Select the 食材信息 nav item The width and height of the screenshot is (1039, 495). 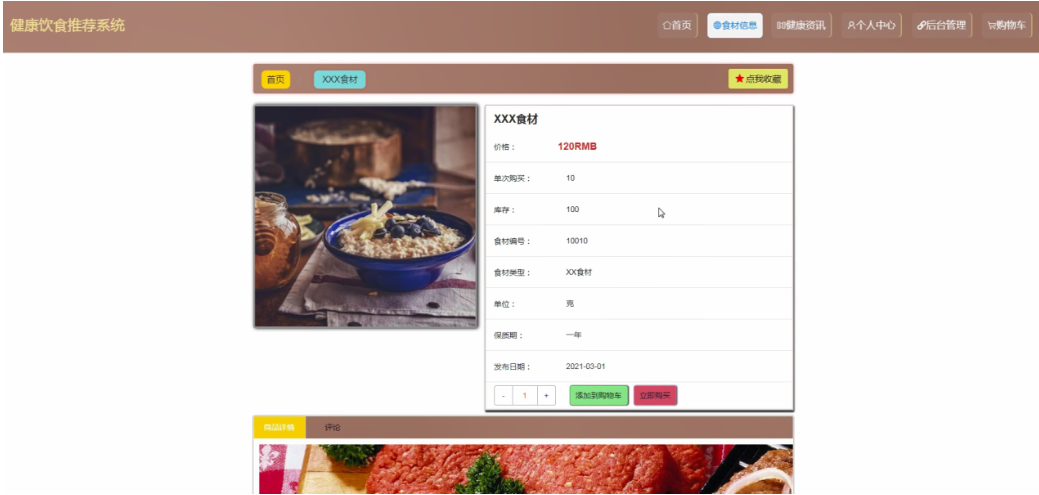735,25
